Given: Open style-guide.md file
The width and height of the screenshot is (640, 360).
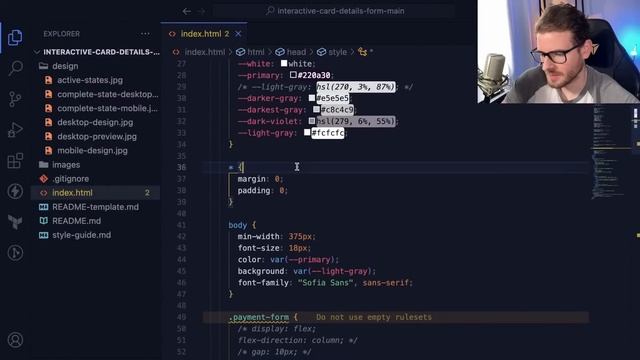Looking at the screenshot, I should pos(81,235).
